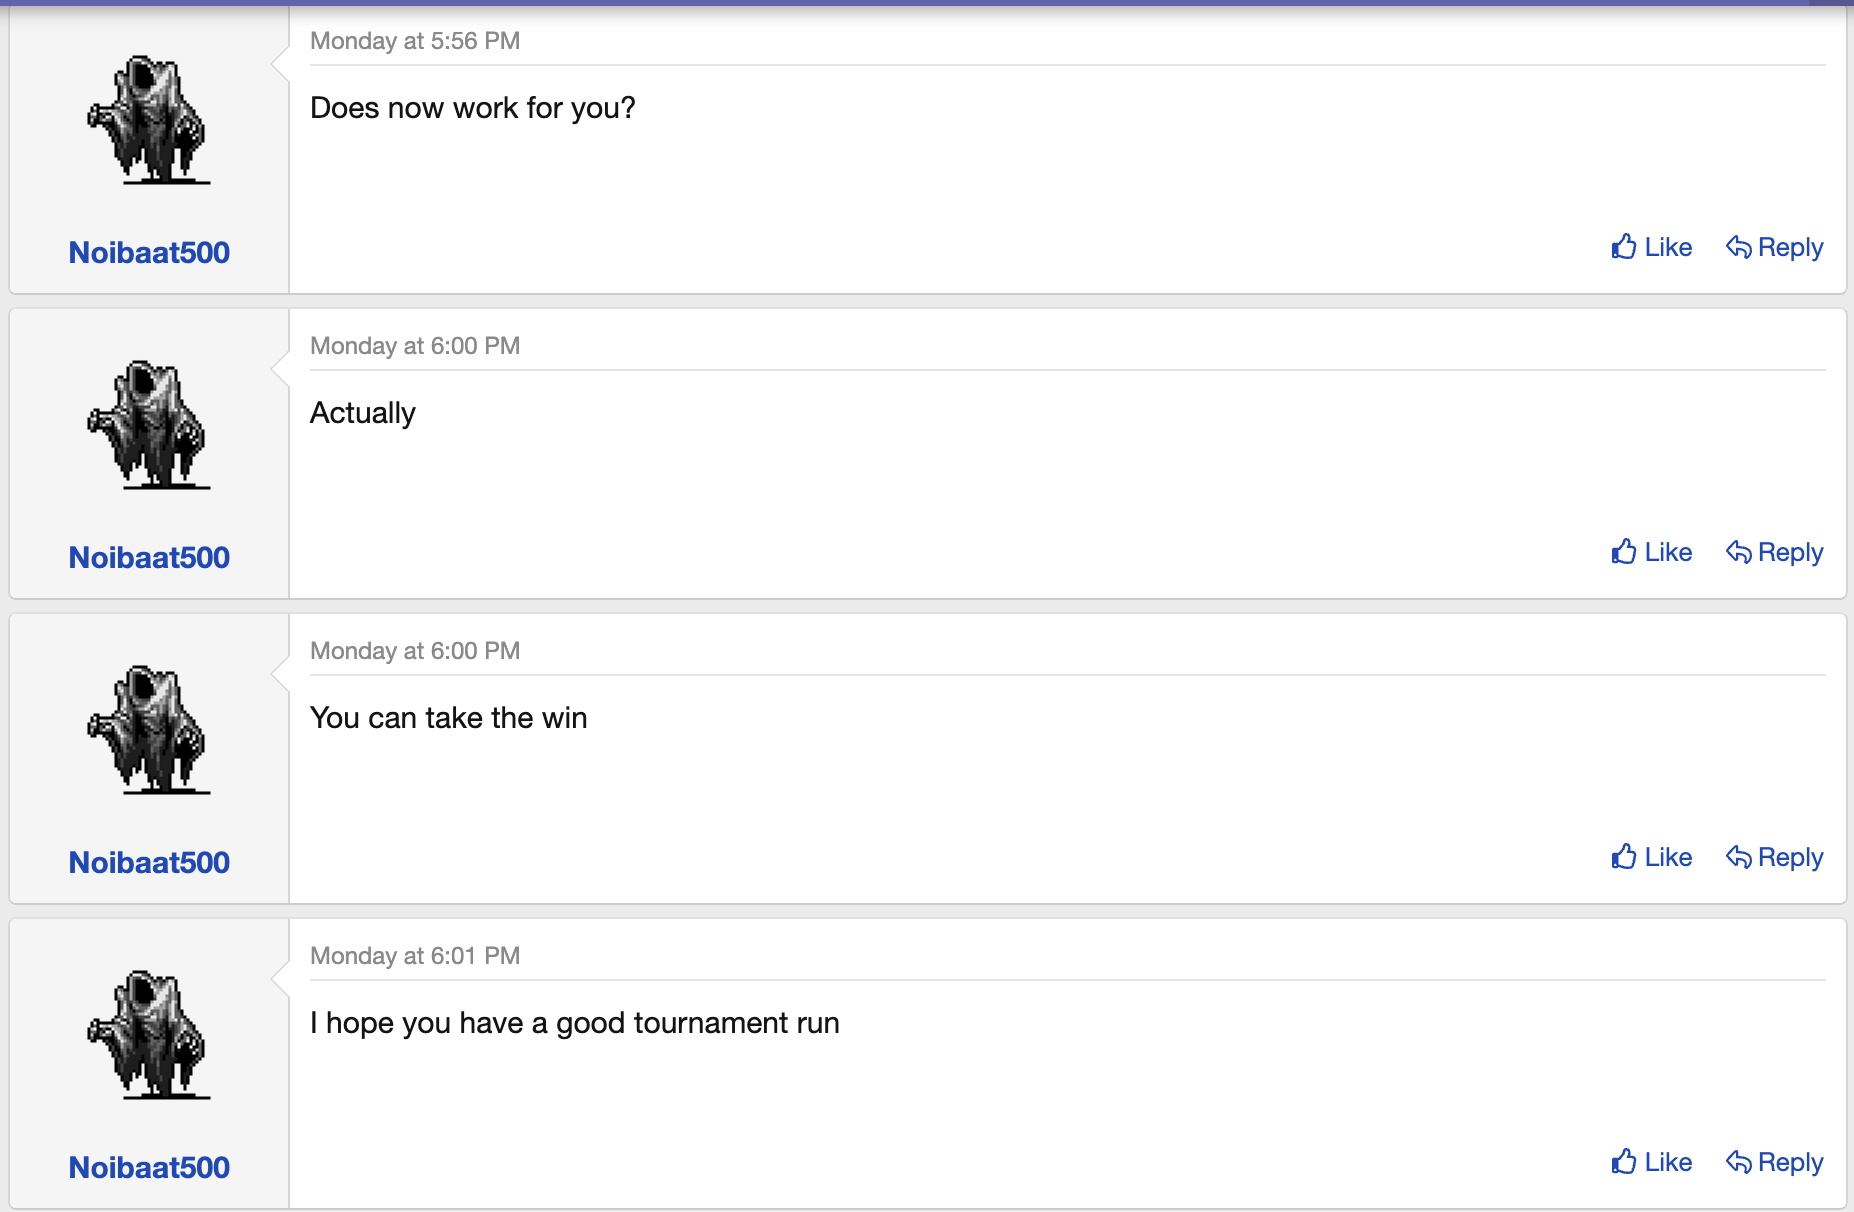Screen dimensions: 1854x1212
Task: Open Noibaat500 username on the last message
Action: pos(149,1167)
